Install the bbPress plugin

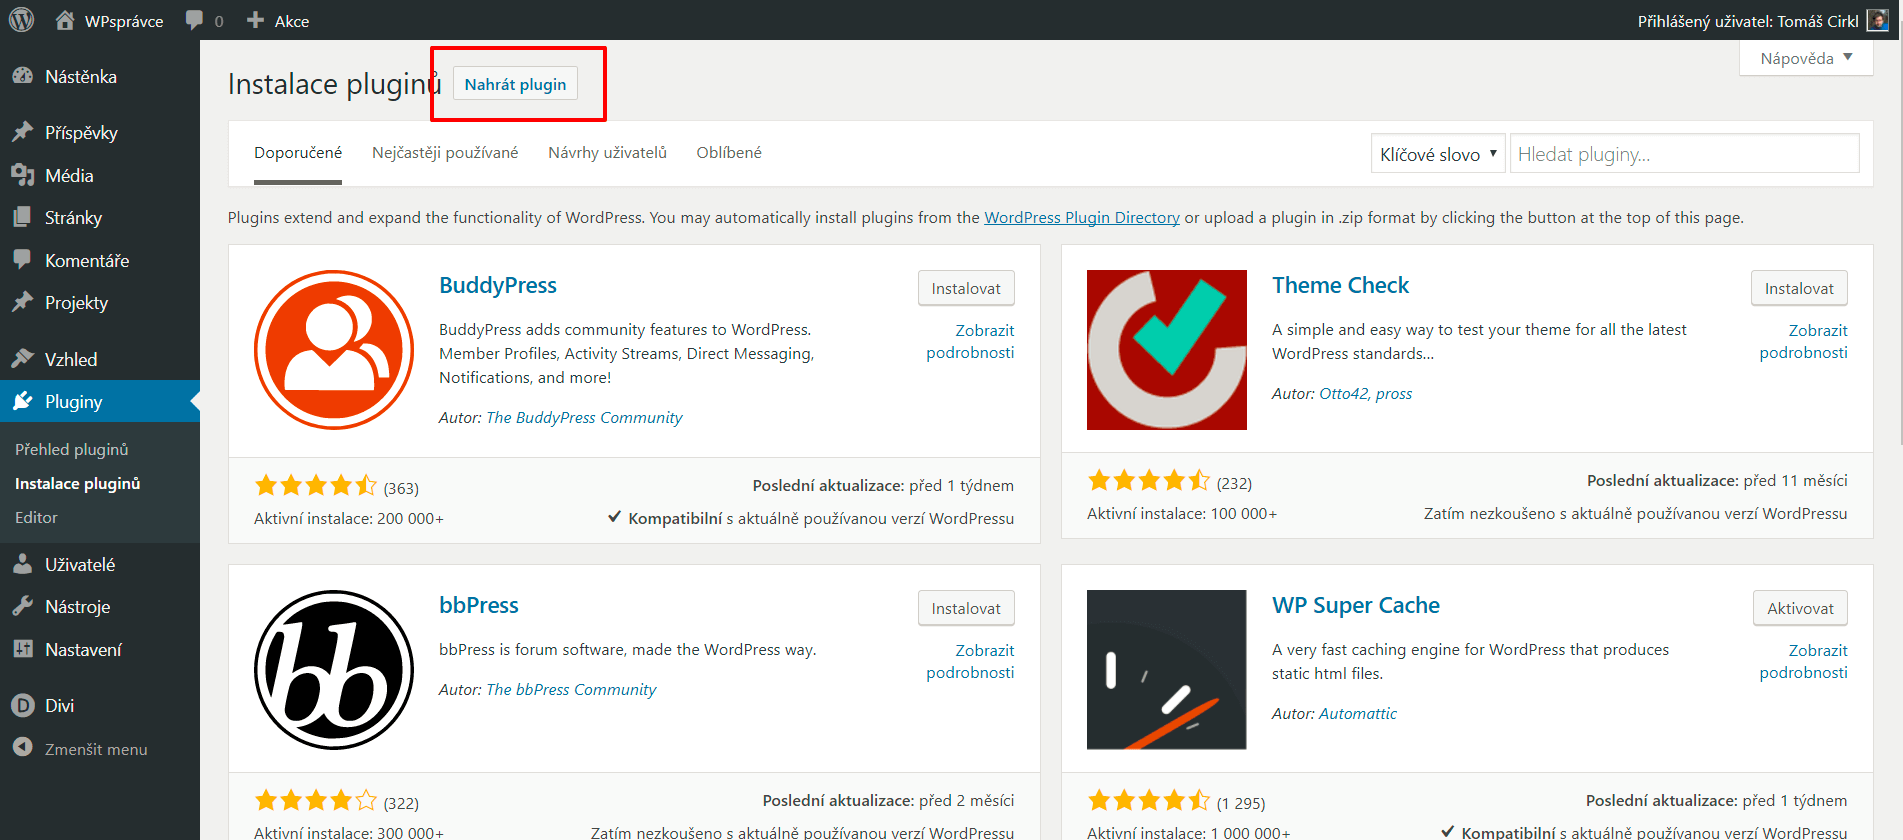click(x=966, y=608)
